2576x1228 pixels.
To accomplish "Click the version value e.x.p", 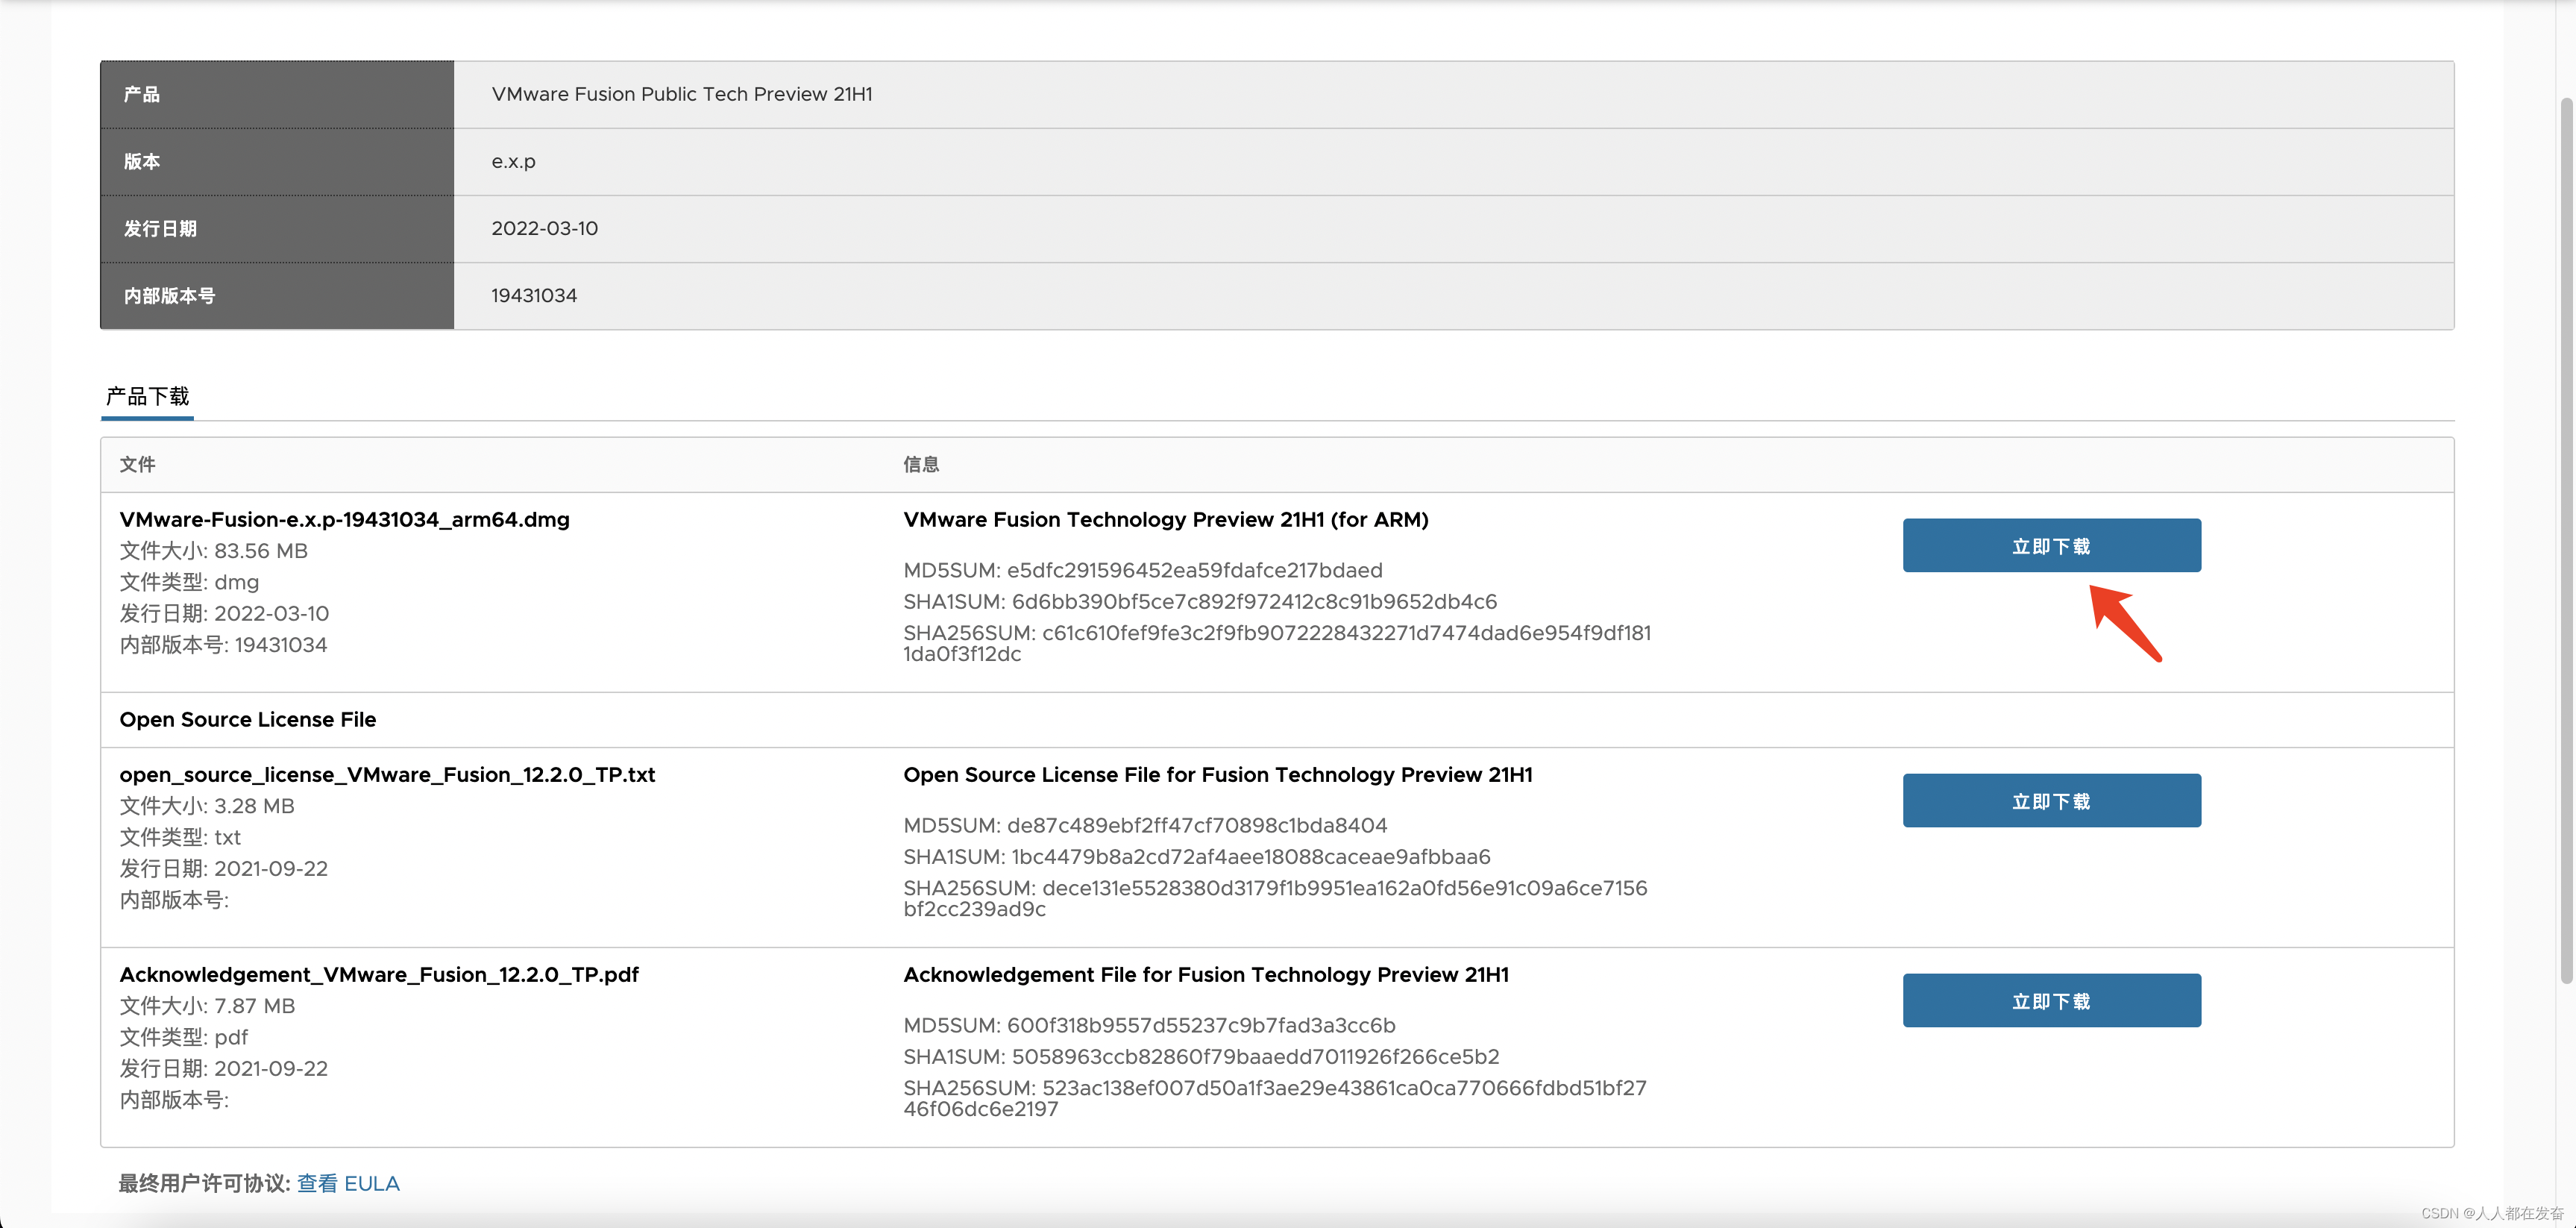I will tap(513, 161).
